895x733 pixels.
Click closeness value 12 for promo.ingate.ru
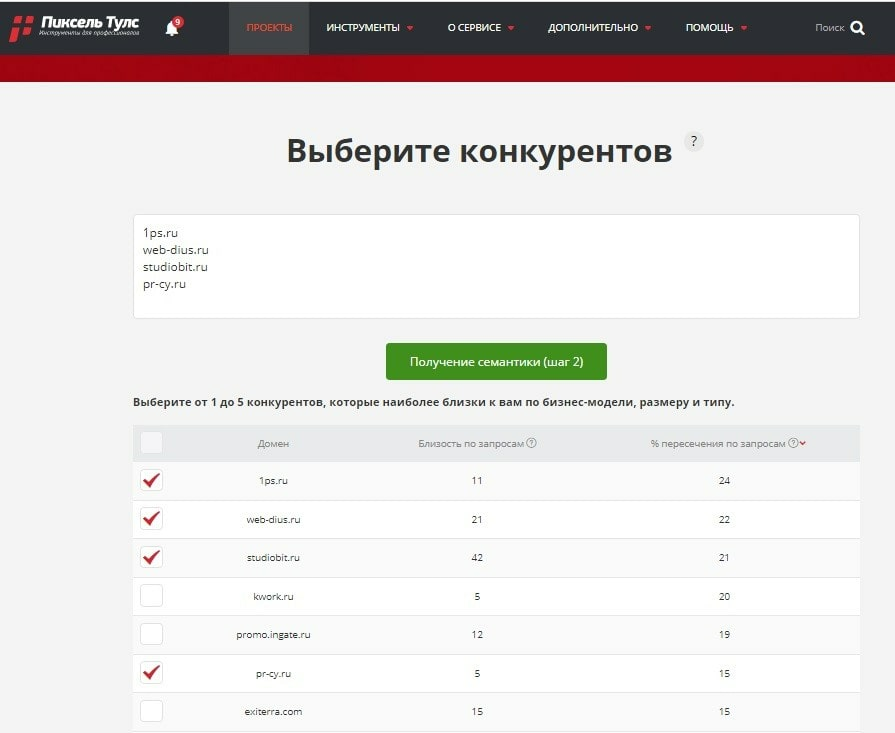click(477, 635)
